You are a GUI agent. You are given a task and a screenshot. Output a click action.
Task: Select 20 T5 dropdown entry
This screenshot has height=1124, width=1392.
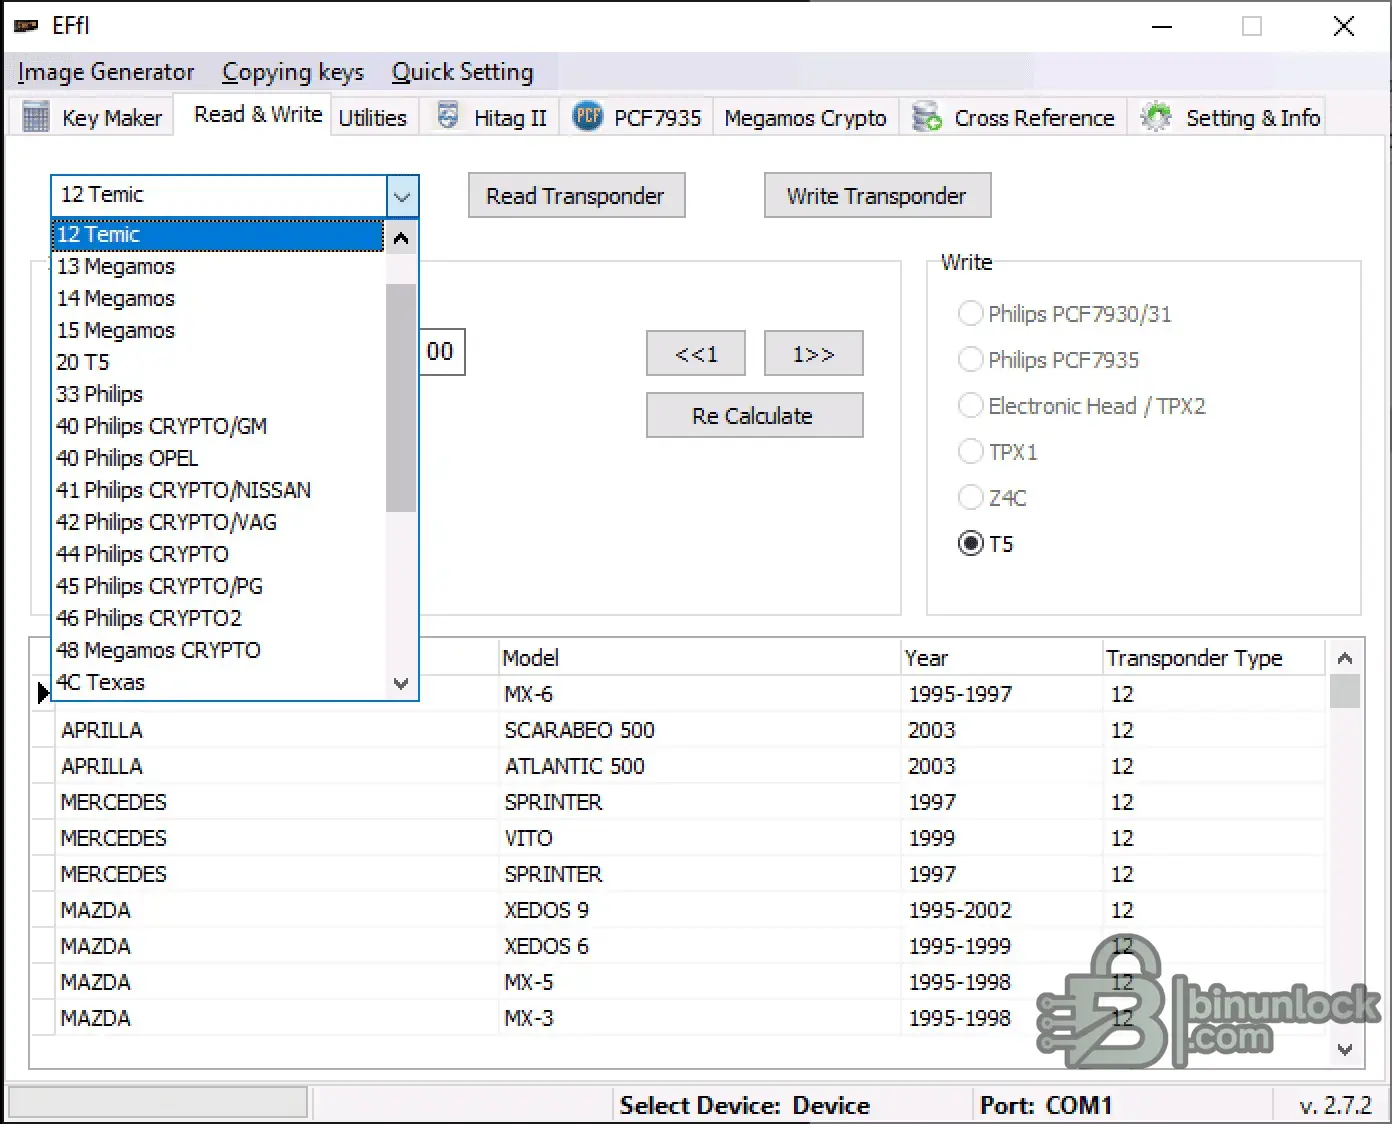tap(218, 363)
